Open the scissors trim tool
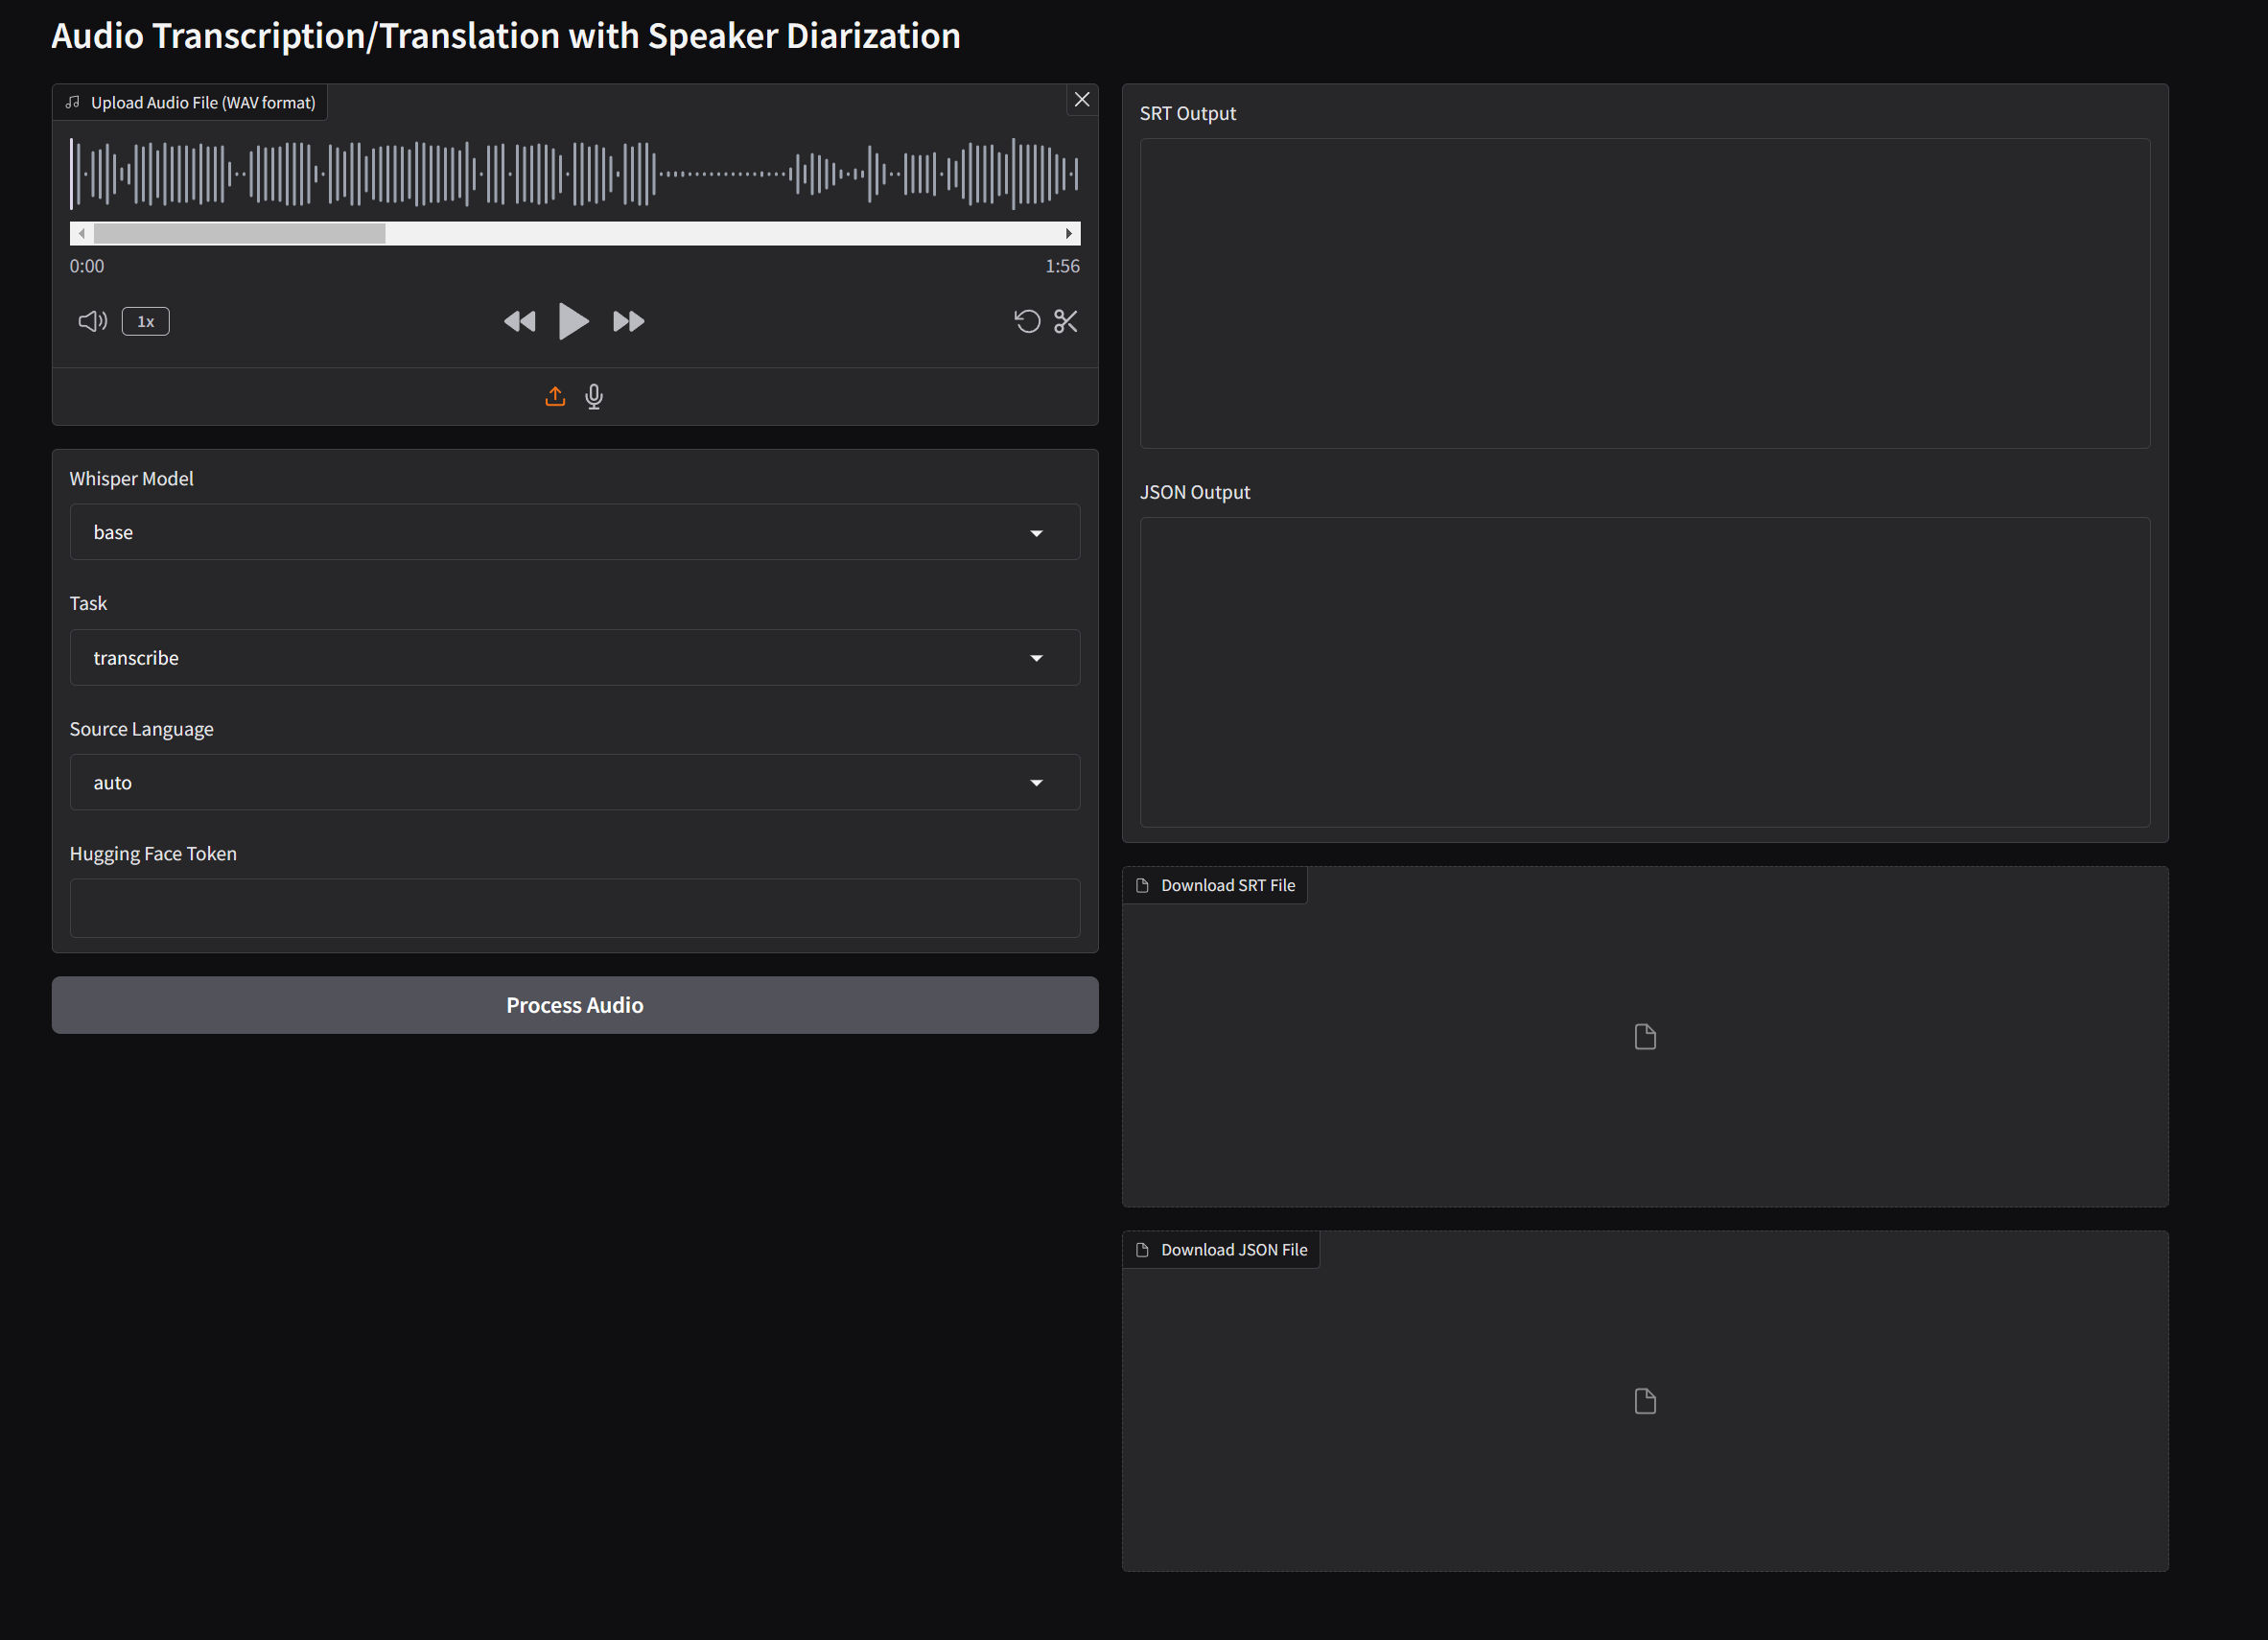 [x=1066, y=321]
